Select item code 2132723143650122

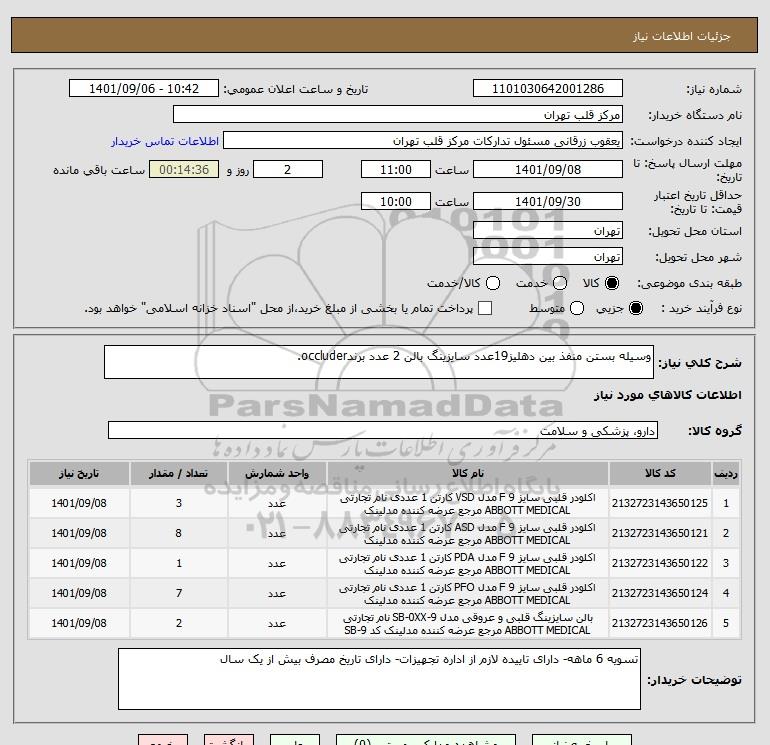pos(660,563)
